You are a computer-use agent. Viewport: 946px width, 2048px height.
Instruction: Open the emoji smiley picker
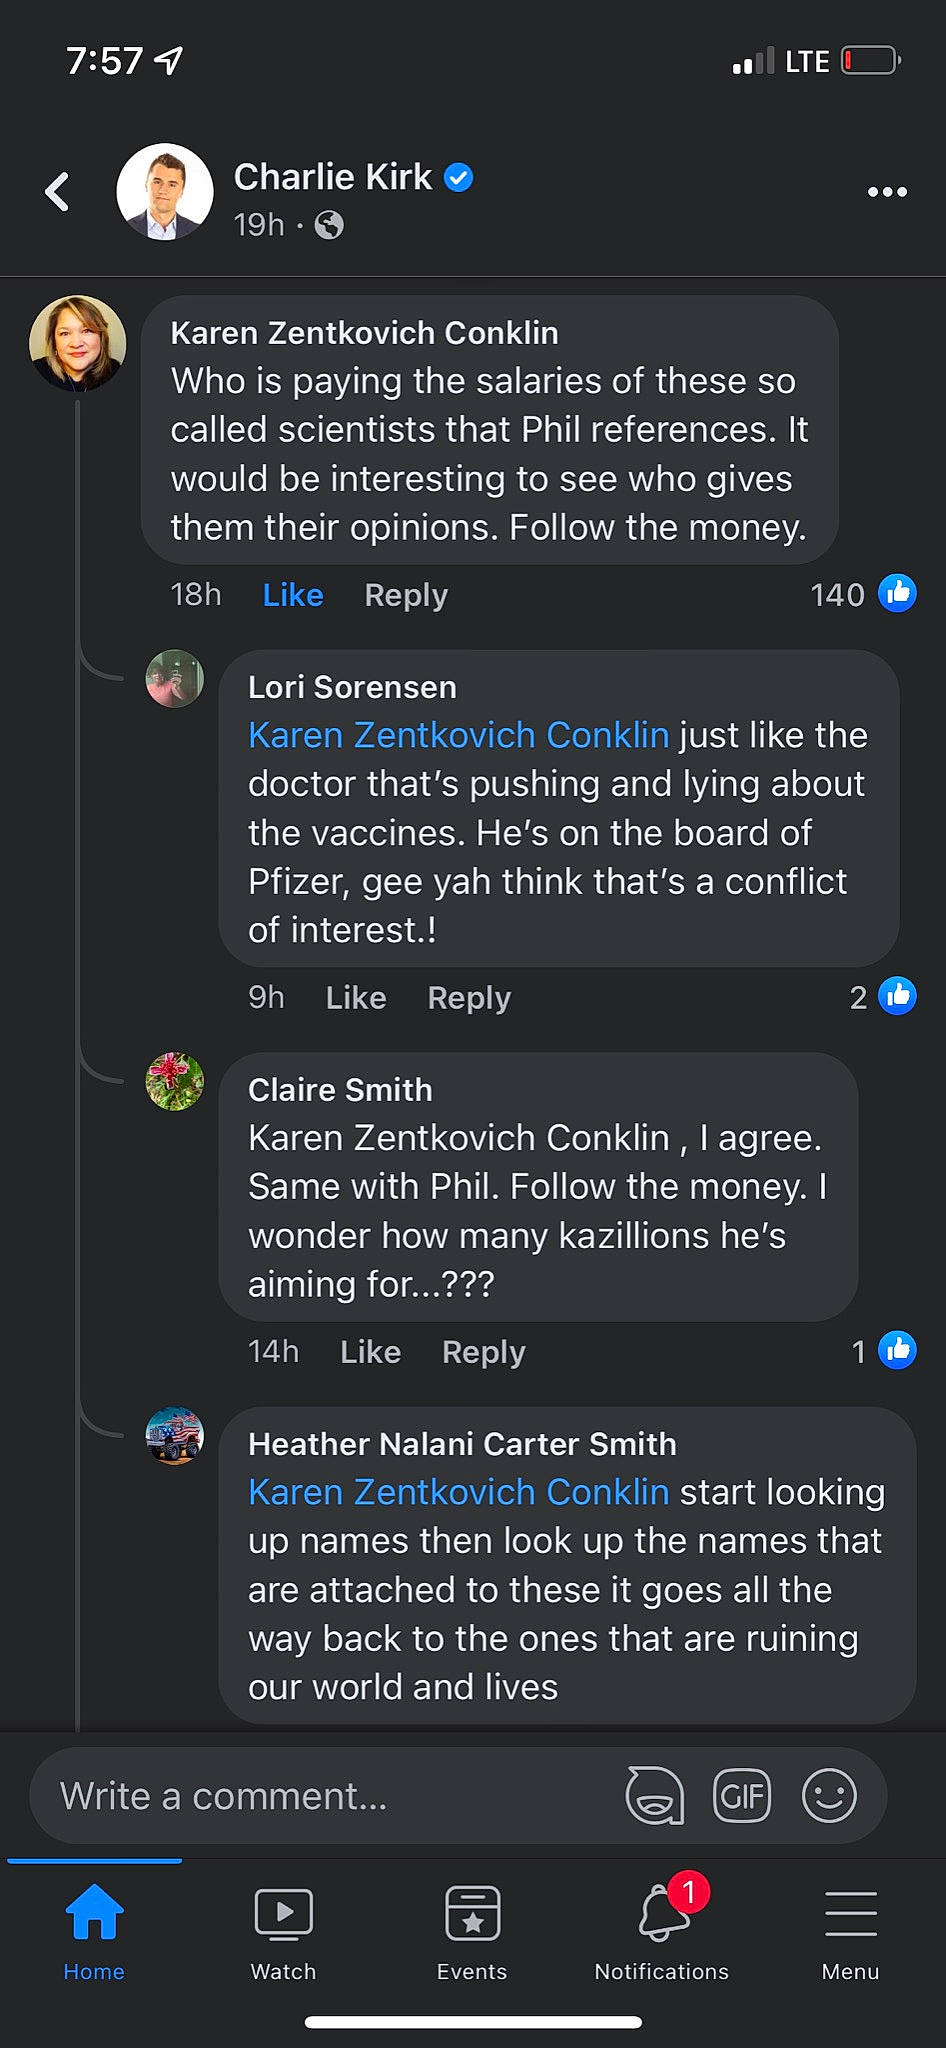829,1795
